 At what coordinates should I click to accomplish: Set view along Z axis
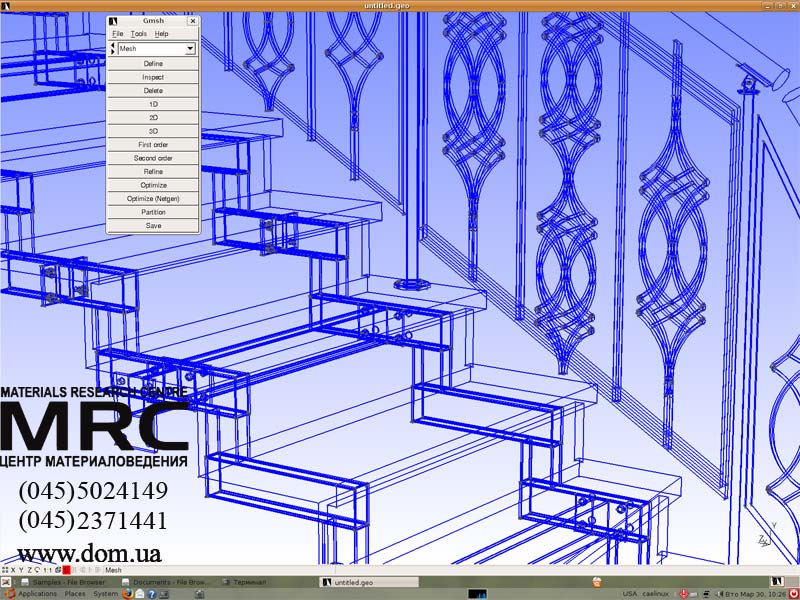click(30, 570)
